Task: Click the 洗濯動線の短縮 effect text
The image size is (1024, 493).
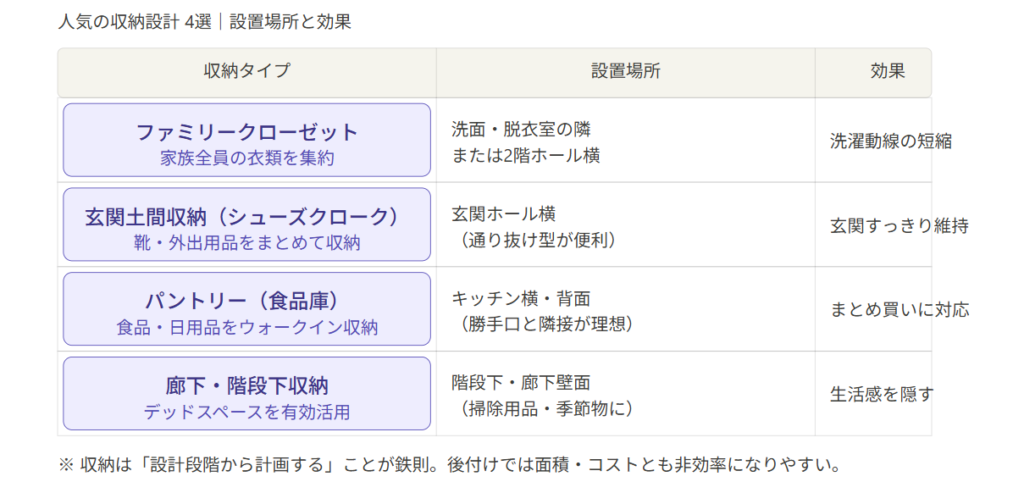Action: click(890, 141)
